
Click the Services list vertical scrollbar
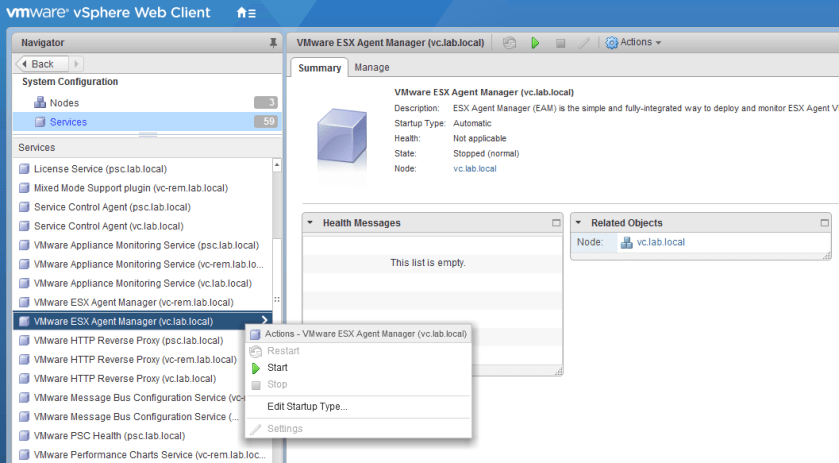pos(277,220)
